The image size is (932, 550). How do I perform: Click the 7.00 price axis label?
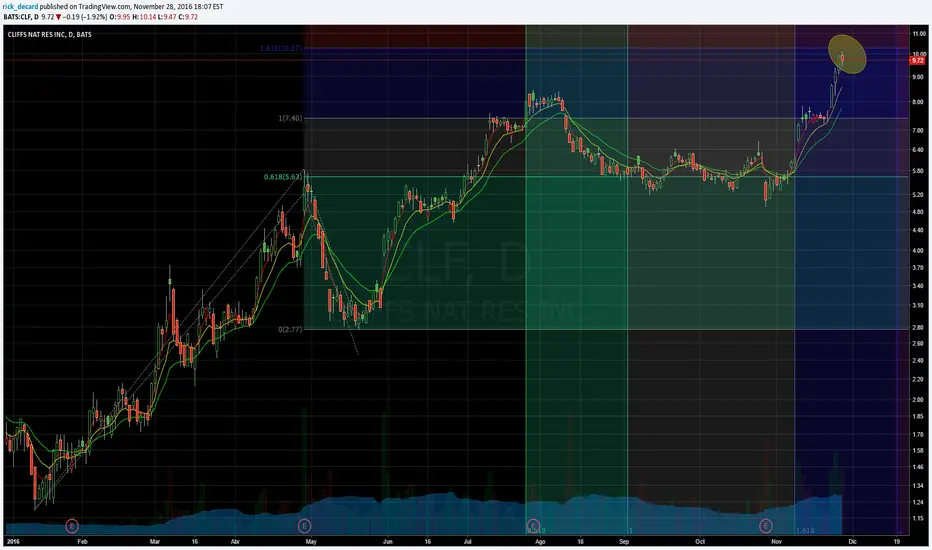tap(918, 131)
